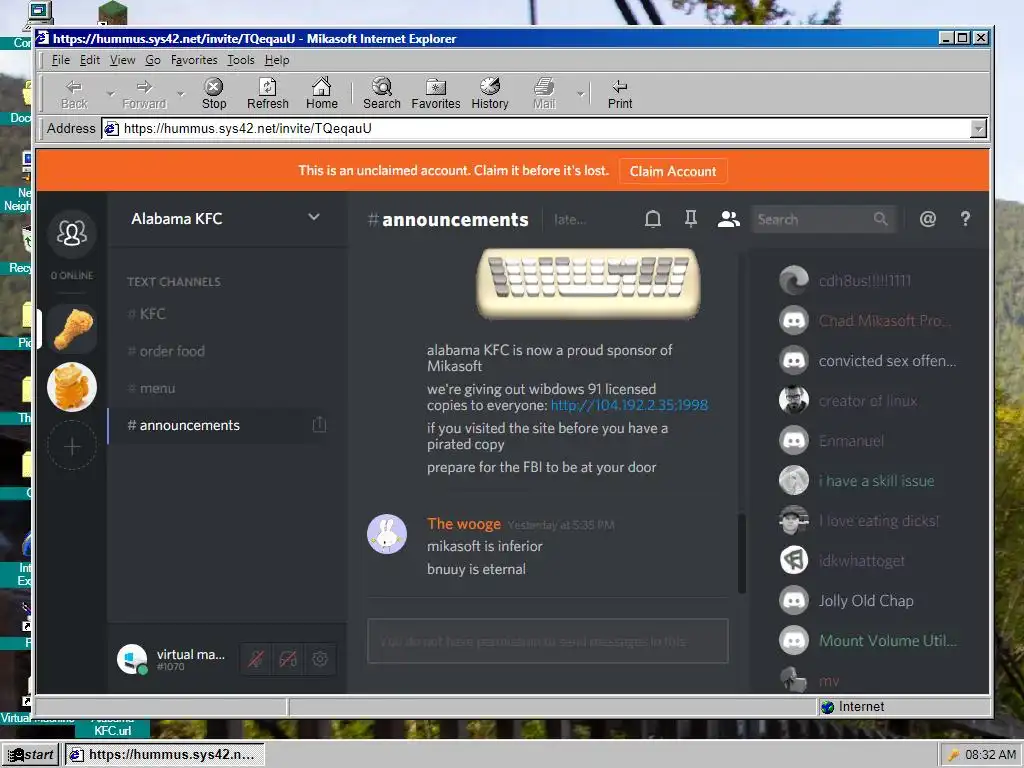Print the current page
Image resolution: width=1024 pixels, height=768 pixels.
coord(620,93)
